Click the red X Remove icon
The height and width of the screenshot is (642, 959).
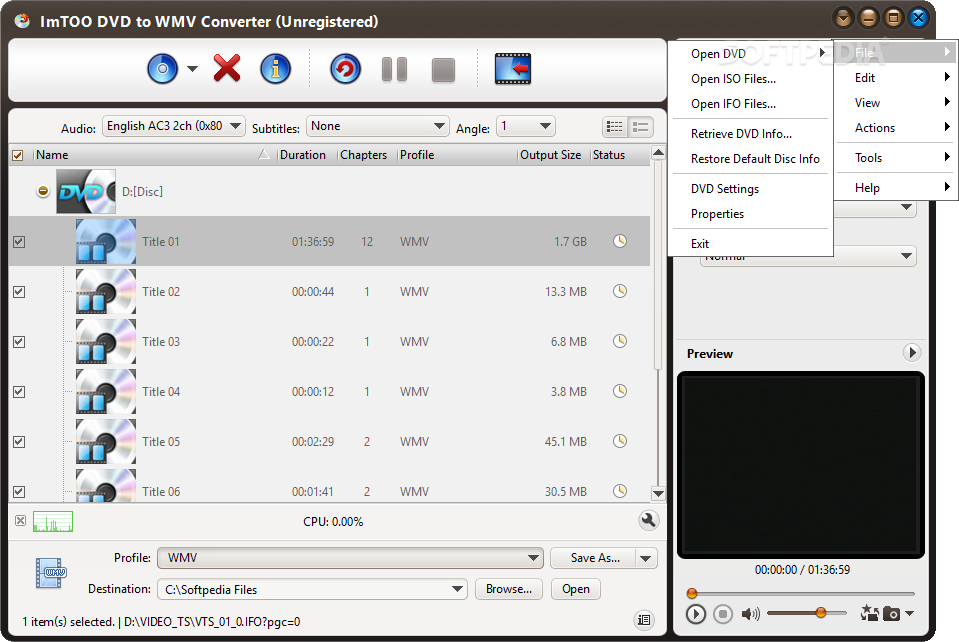point(227,68)
